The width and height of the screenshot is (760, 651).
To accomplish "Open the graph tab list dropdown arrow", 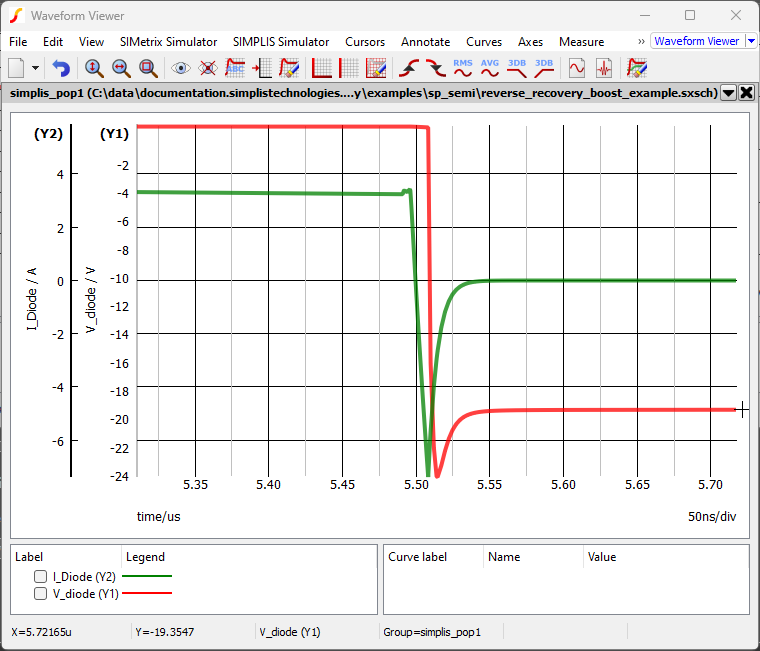I will click(x=728, y=93).
